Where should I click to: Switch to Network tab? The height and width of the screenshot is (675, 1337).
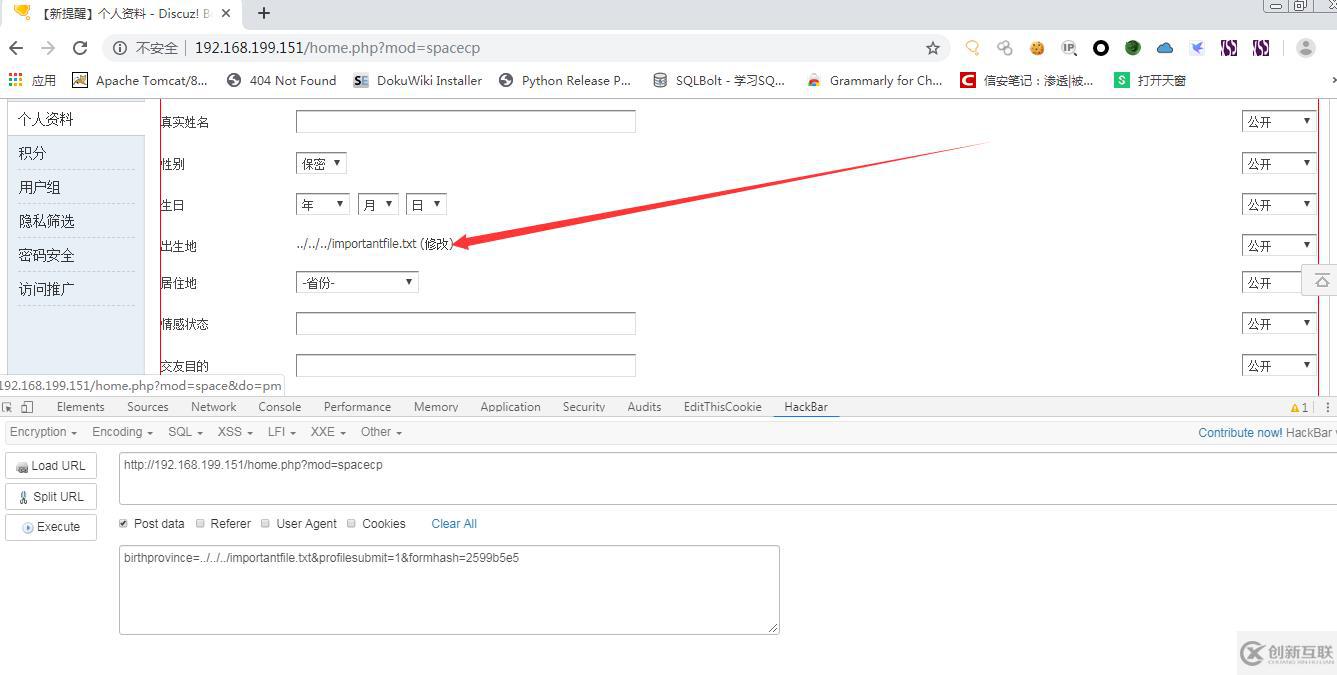pos(214,407)
